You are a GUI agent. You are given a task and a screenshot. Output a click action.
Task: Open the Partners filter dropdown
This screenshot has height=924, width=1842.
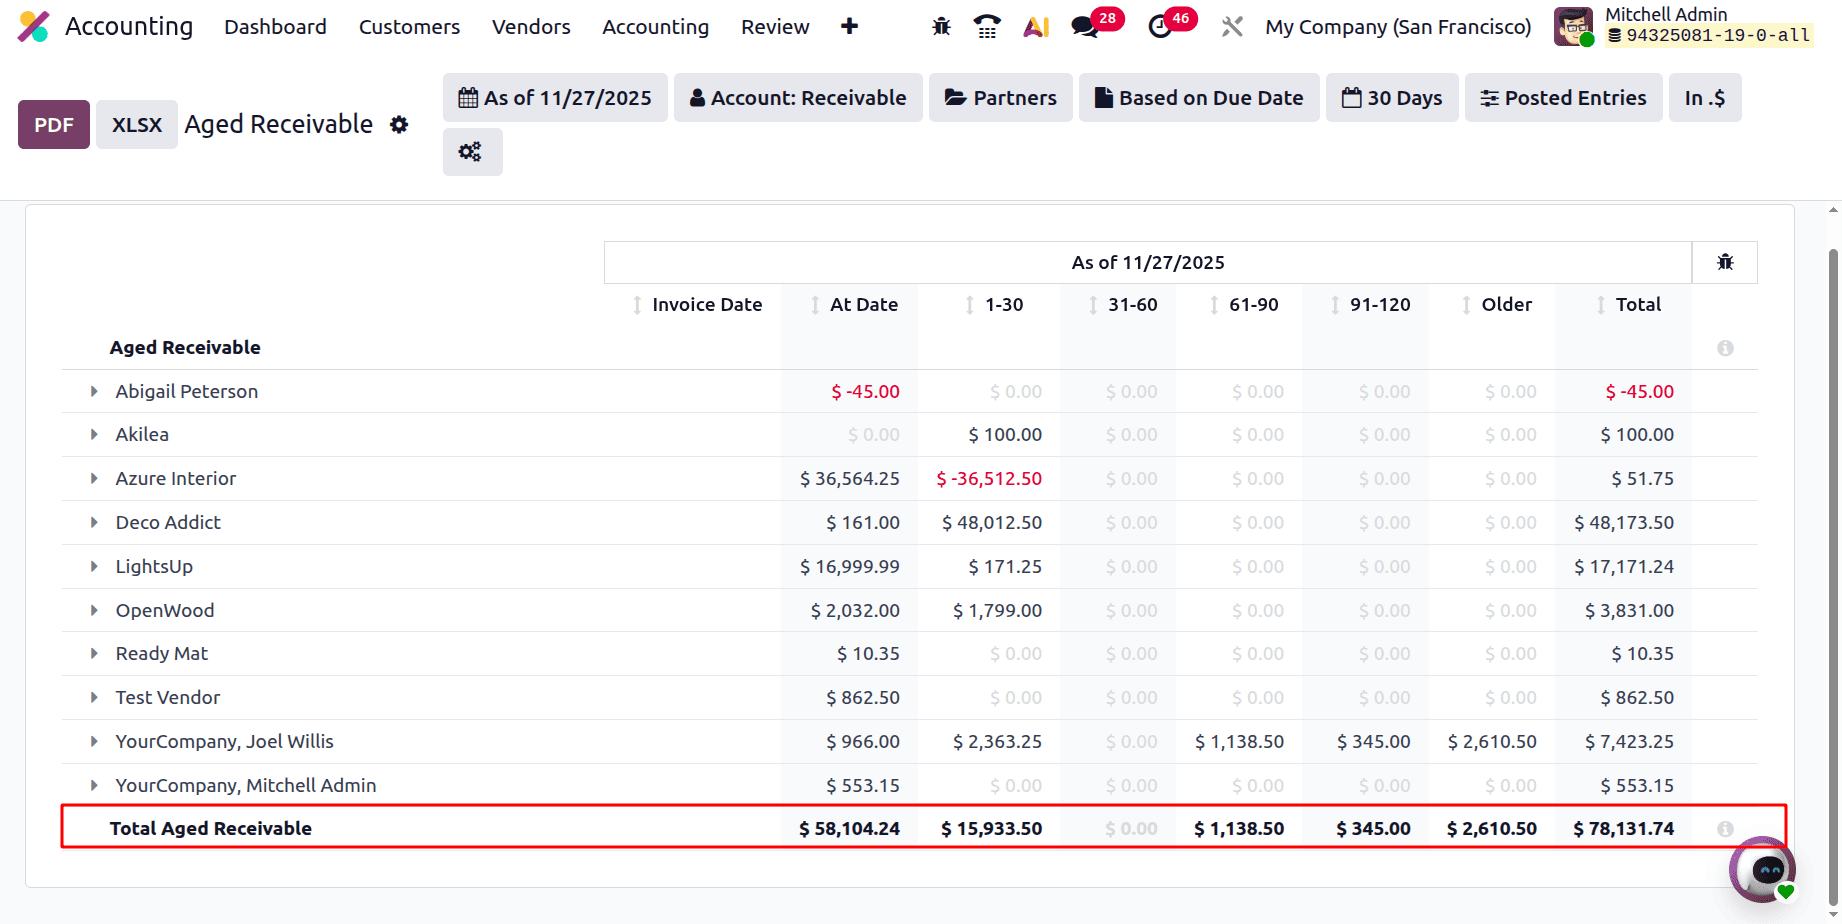(1001, 98)
